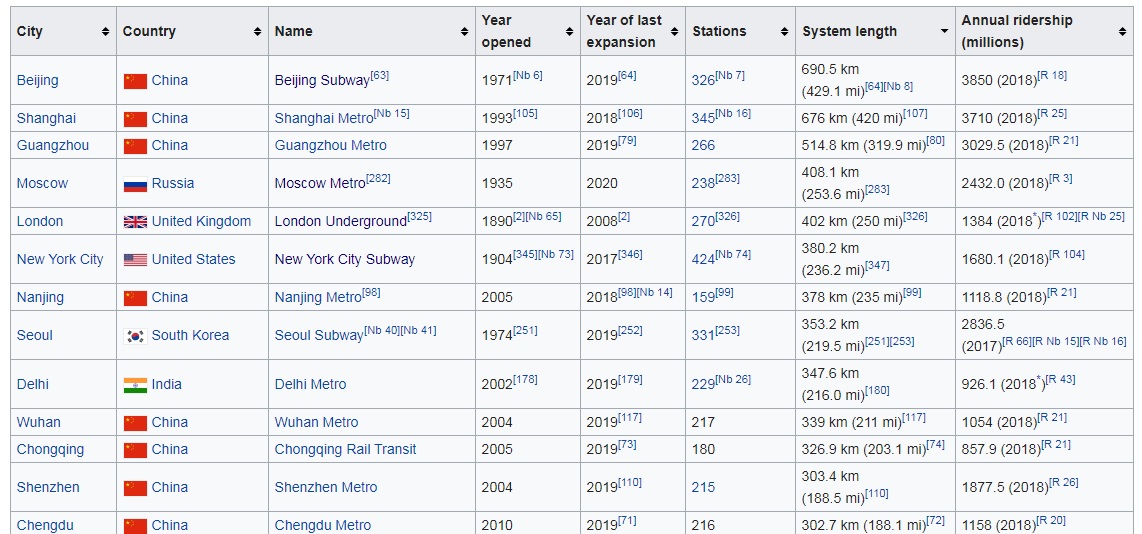Sort by Annual ridership column arrows
Image resolution: width=1142 pixels, height=534 pixels.
[x=1122, y=32]
